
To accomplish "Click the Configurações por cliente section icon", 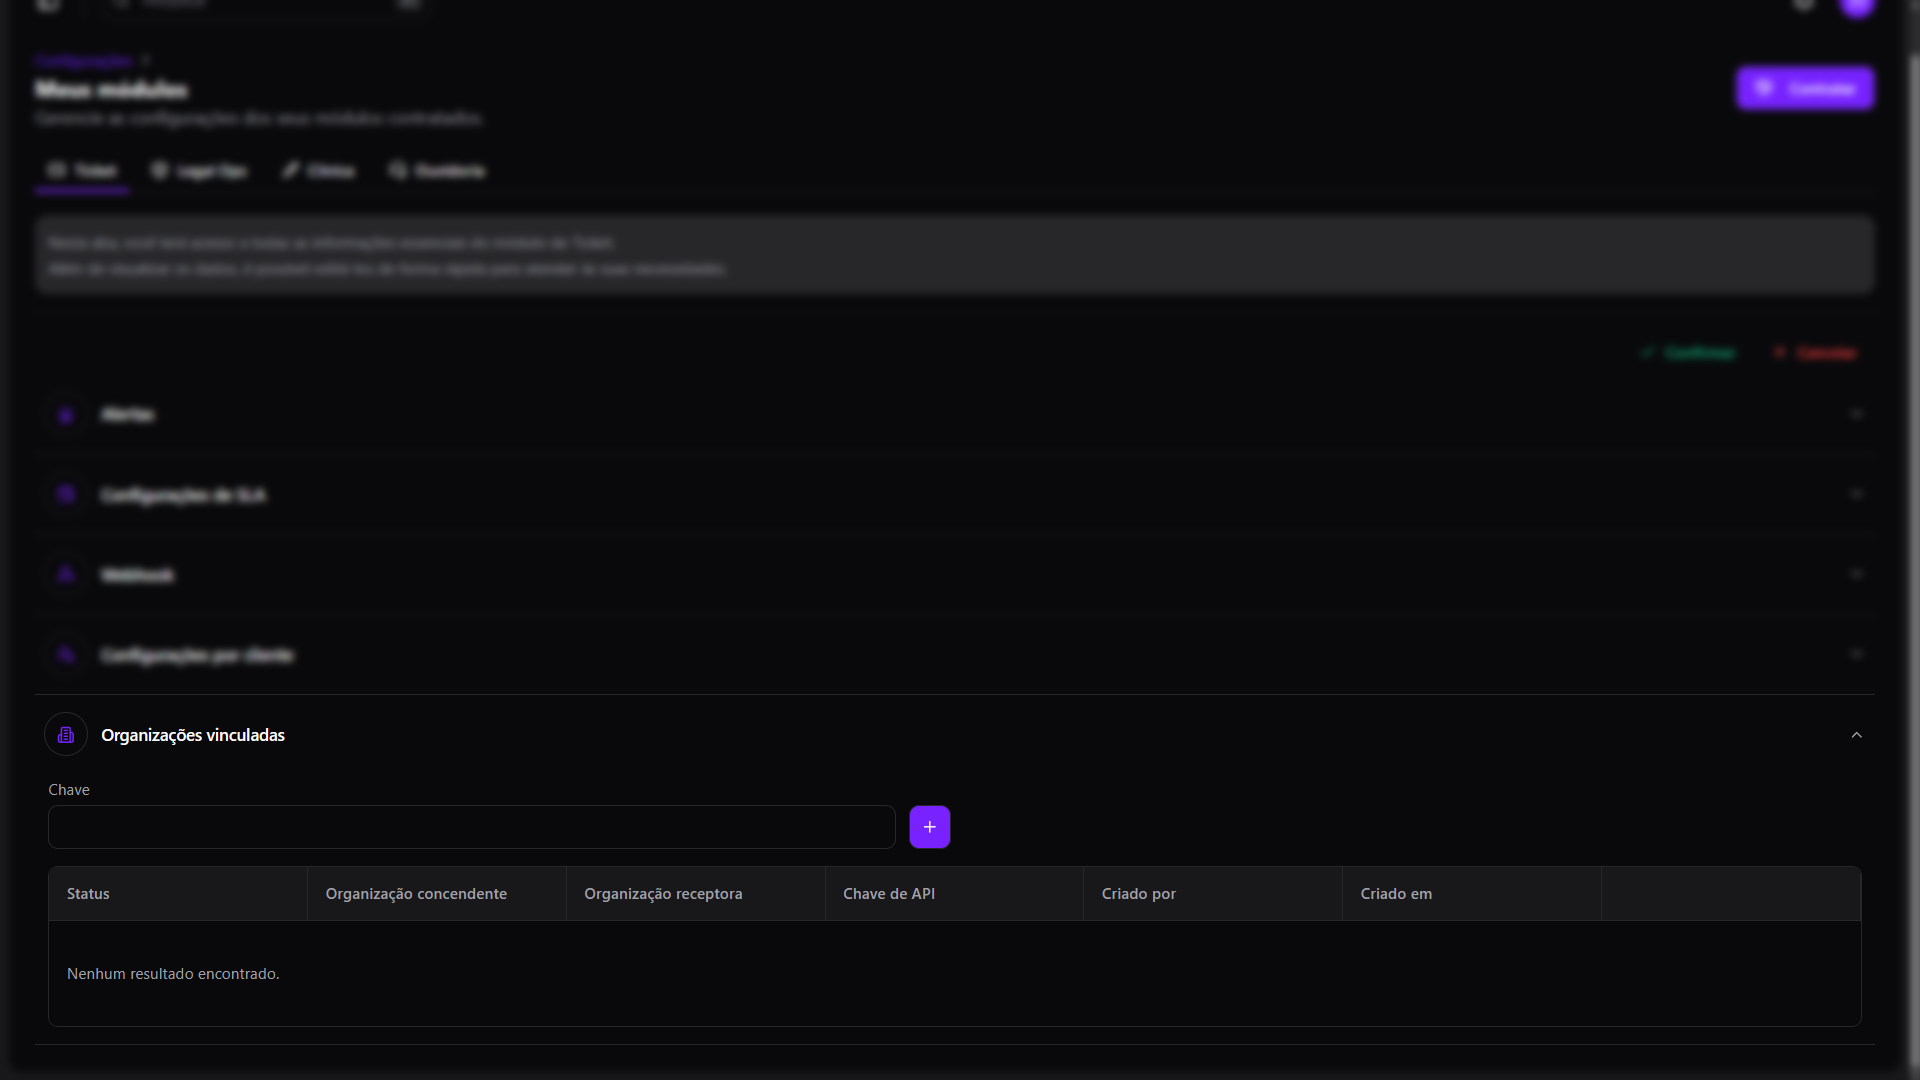I will (x=66, y=655).
